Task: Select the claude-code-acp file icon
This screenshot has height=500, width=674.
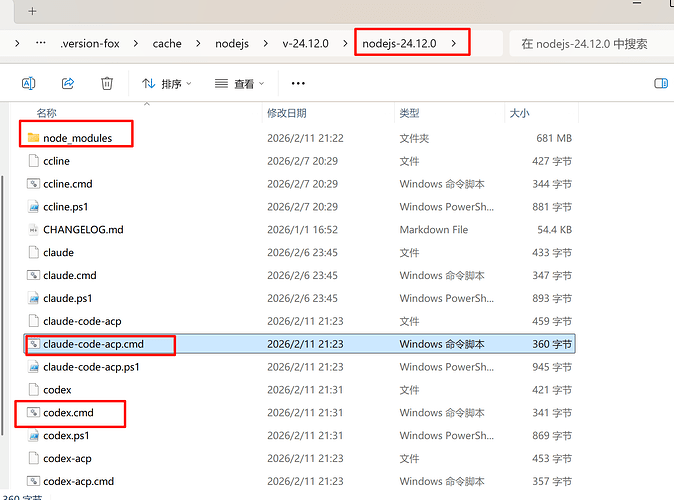Action: tap(34, 321)
